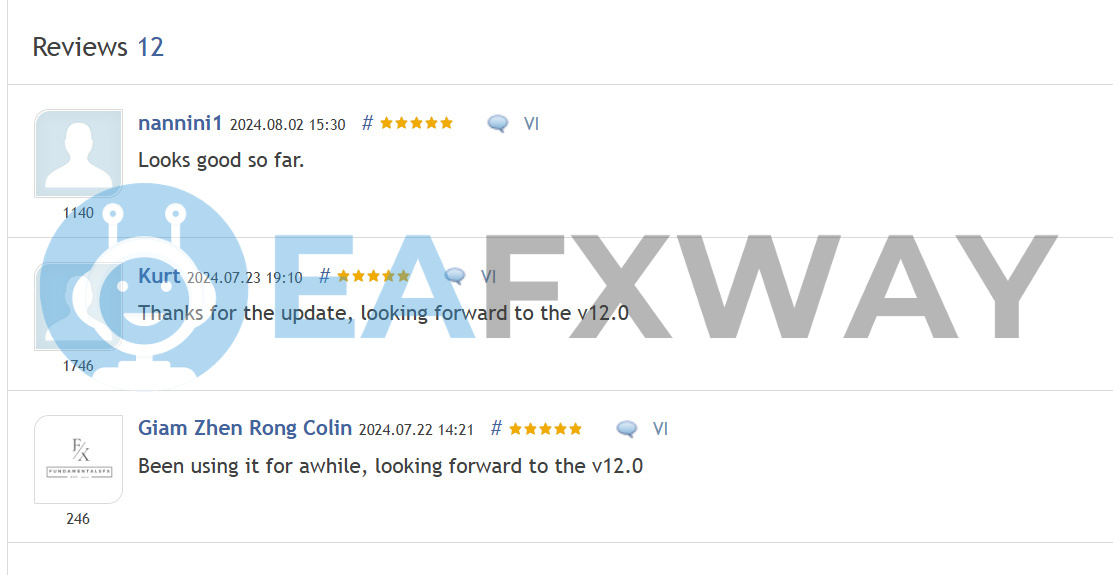Image resolution: width=1113 pixels, height=575 pixels.
Task: Click Kurt's avatar thumbnail
Action: tap(79, 306)
